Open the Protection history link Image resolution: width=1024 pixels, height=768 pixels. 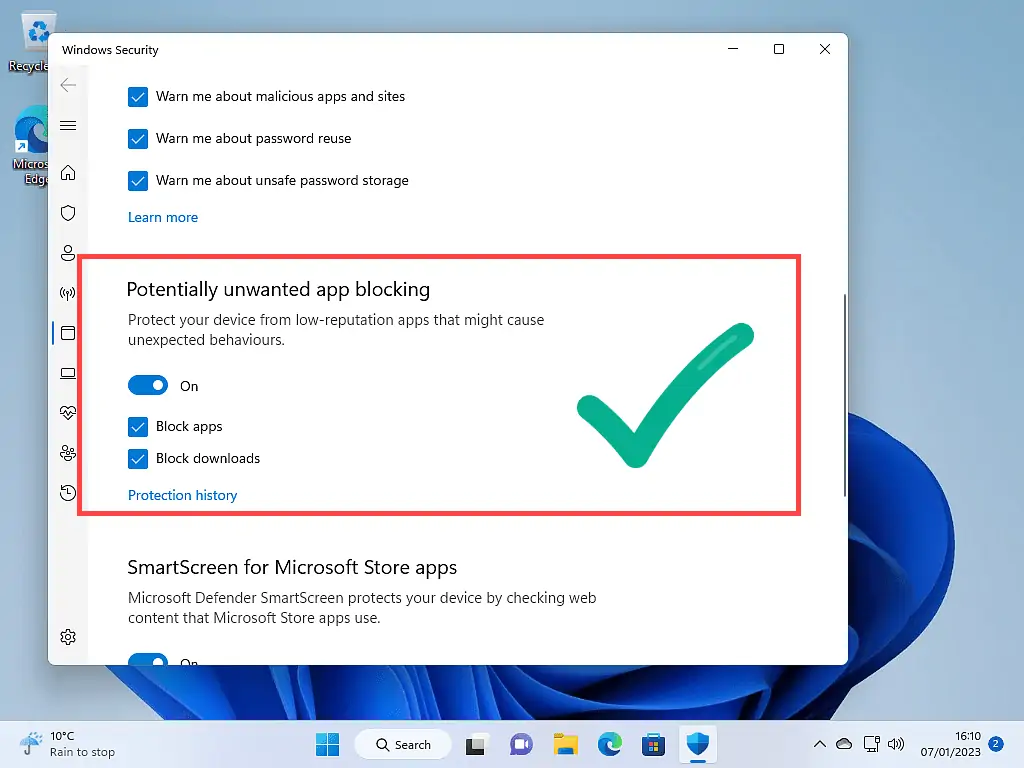pos(183,495)
